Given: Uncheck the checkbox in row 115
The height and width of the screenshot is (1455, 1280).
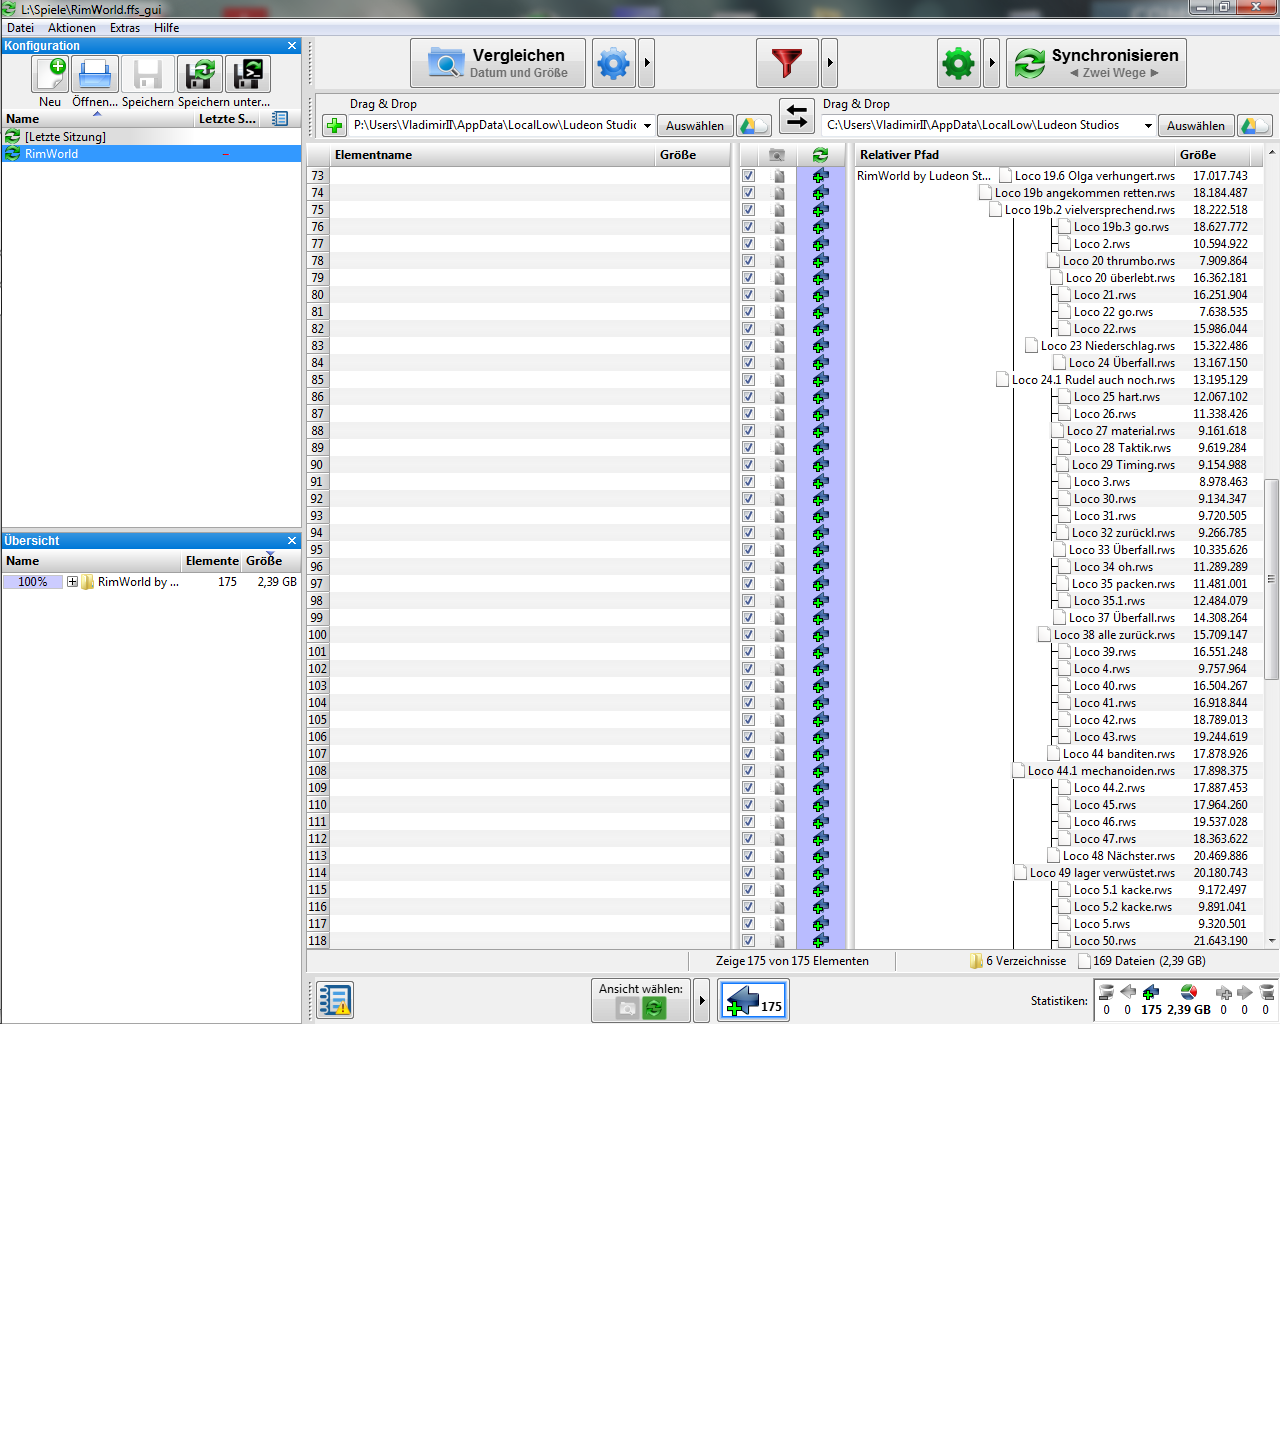Looking at the screenshot, I should [x=748, y=890].
